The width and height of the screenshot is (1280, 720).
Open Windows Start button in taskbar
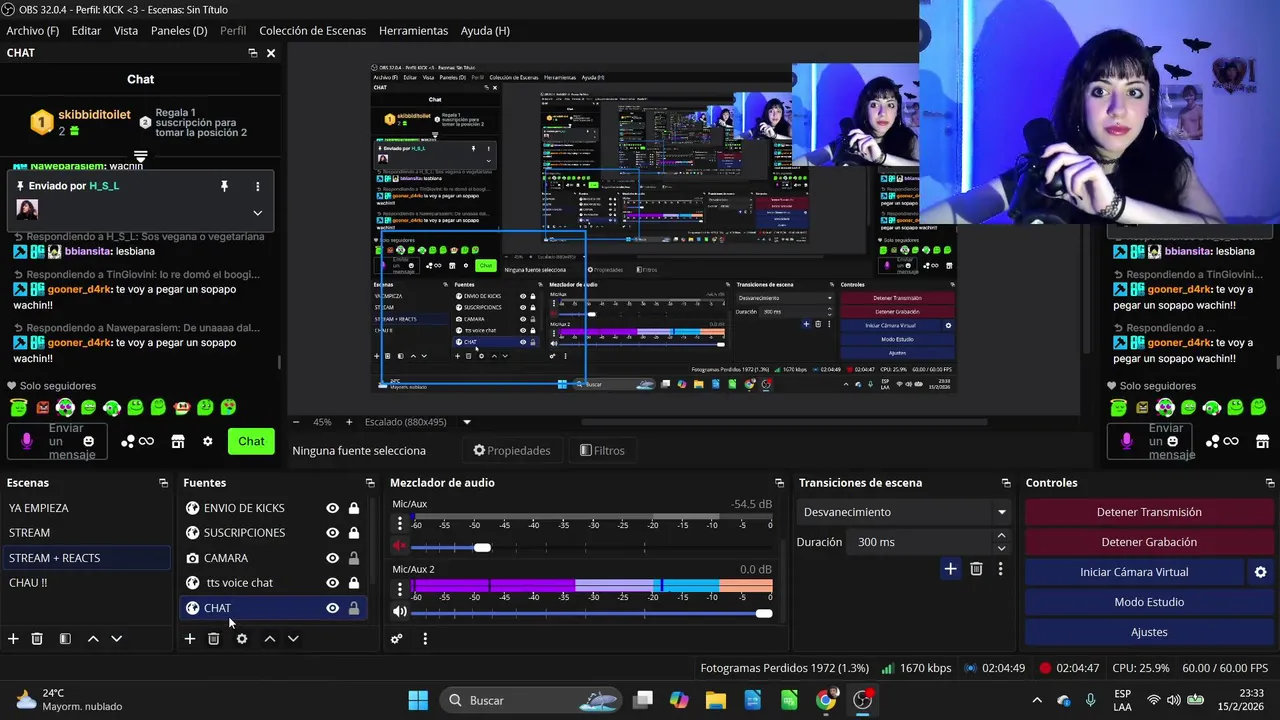coord(418,700)
